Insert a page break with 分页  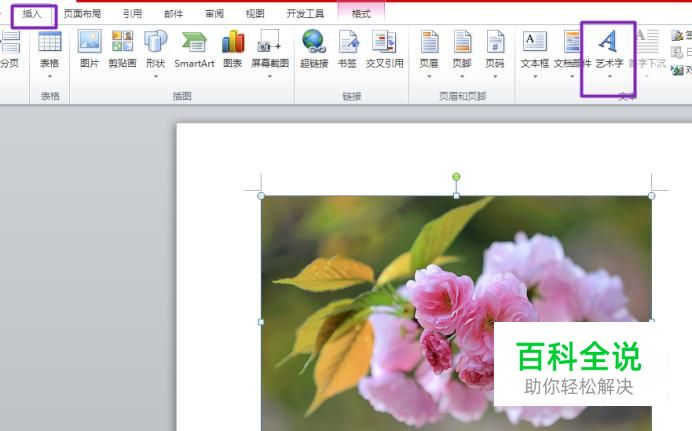pos(10,49)
